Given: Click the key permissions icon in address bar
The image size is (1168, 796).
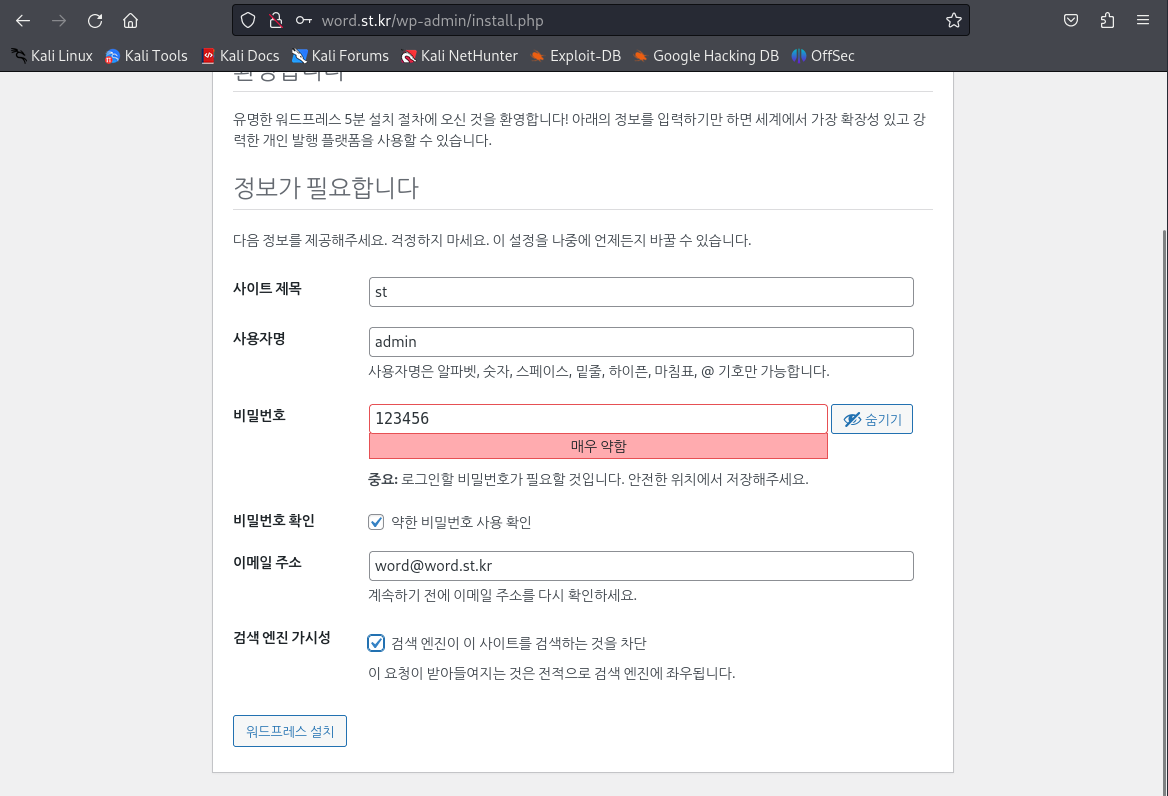Looking at the screenshot, I should pos(303,21).
